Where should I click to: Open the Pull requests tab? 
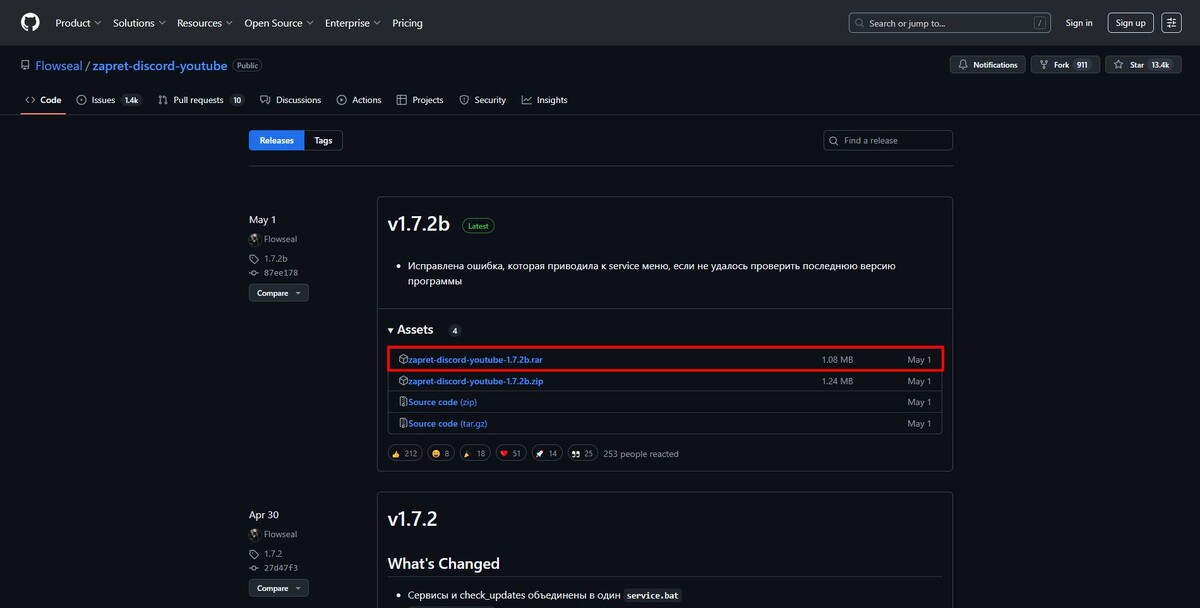pyautogui.click(x=191, y=99)
